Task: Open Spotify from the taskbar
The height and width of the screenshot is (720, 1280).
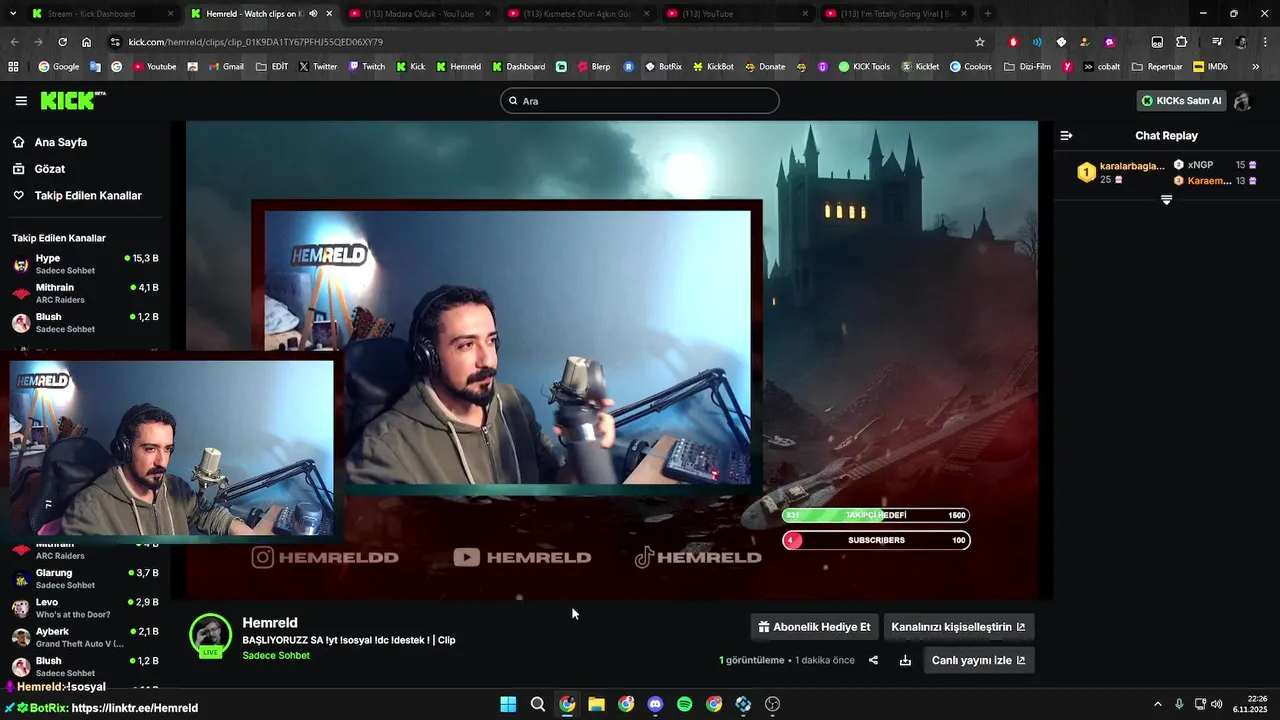Action: coord(684,704)
